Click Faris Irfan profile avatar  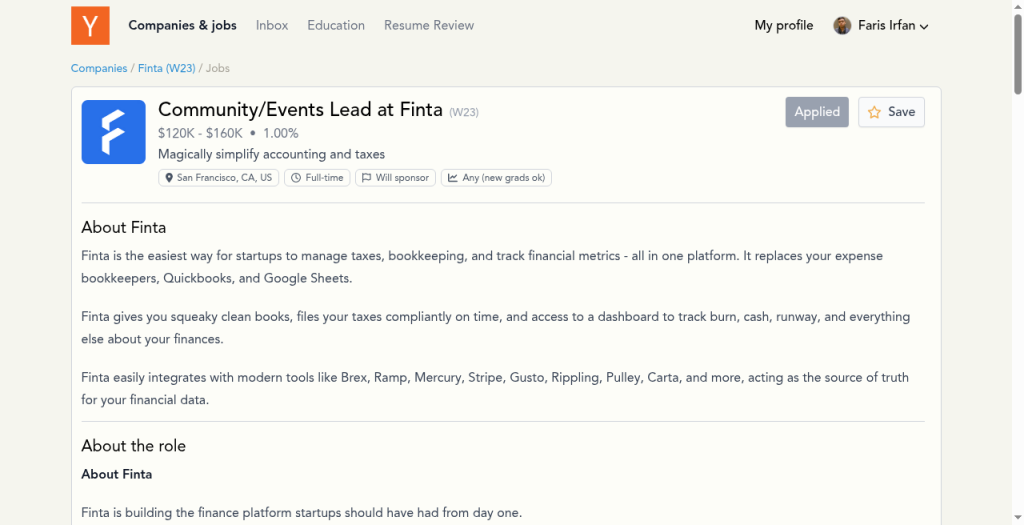[x=842, y=25]
